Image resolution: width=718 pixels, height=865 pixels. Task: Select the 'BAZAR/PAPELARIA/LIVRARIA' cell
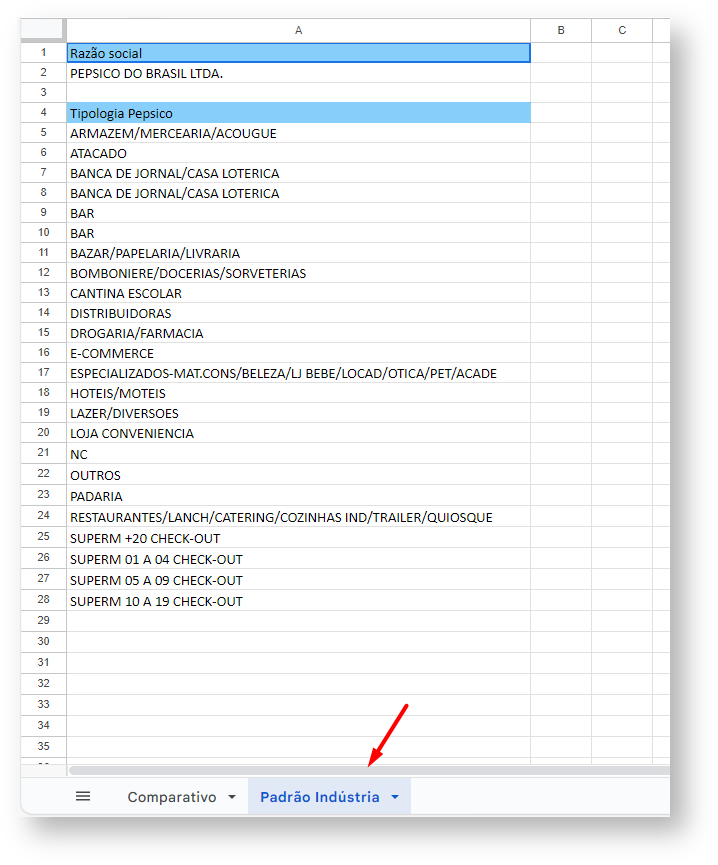click(298, 253)
